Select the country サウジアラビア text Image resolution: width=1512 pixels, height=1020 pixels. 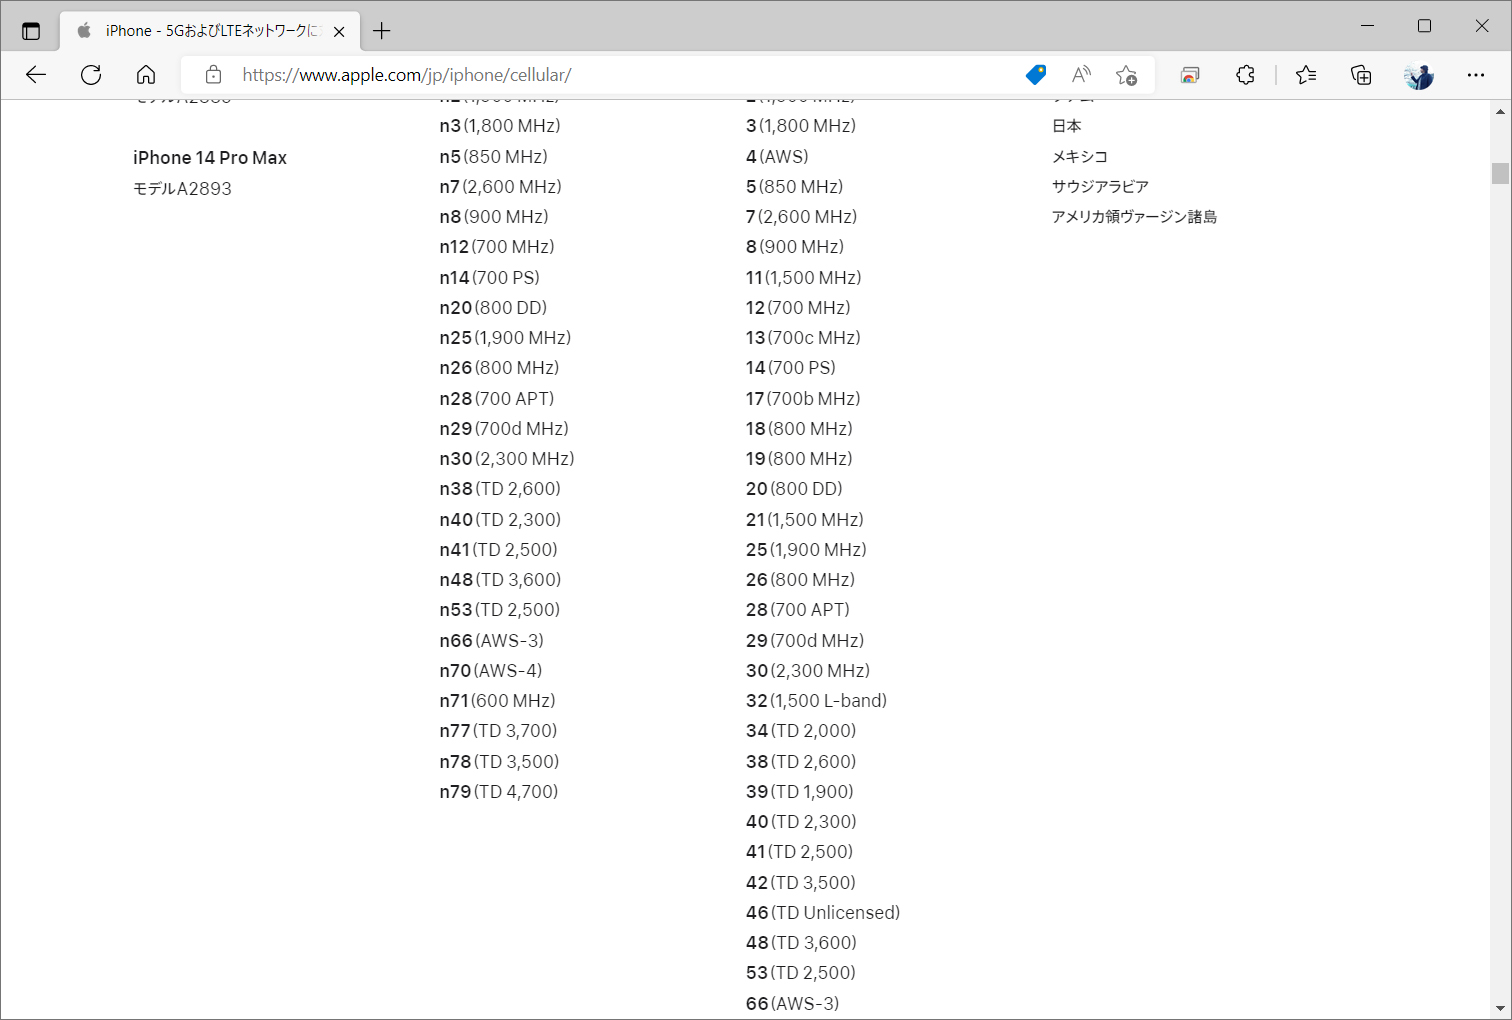(x=1100, y=187)
